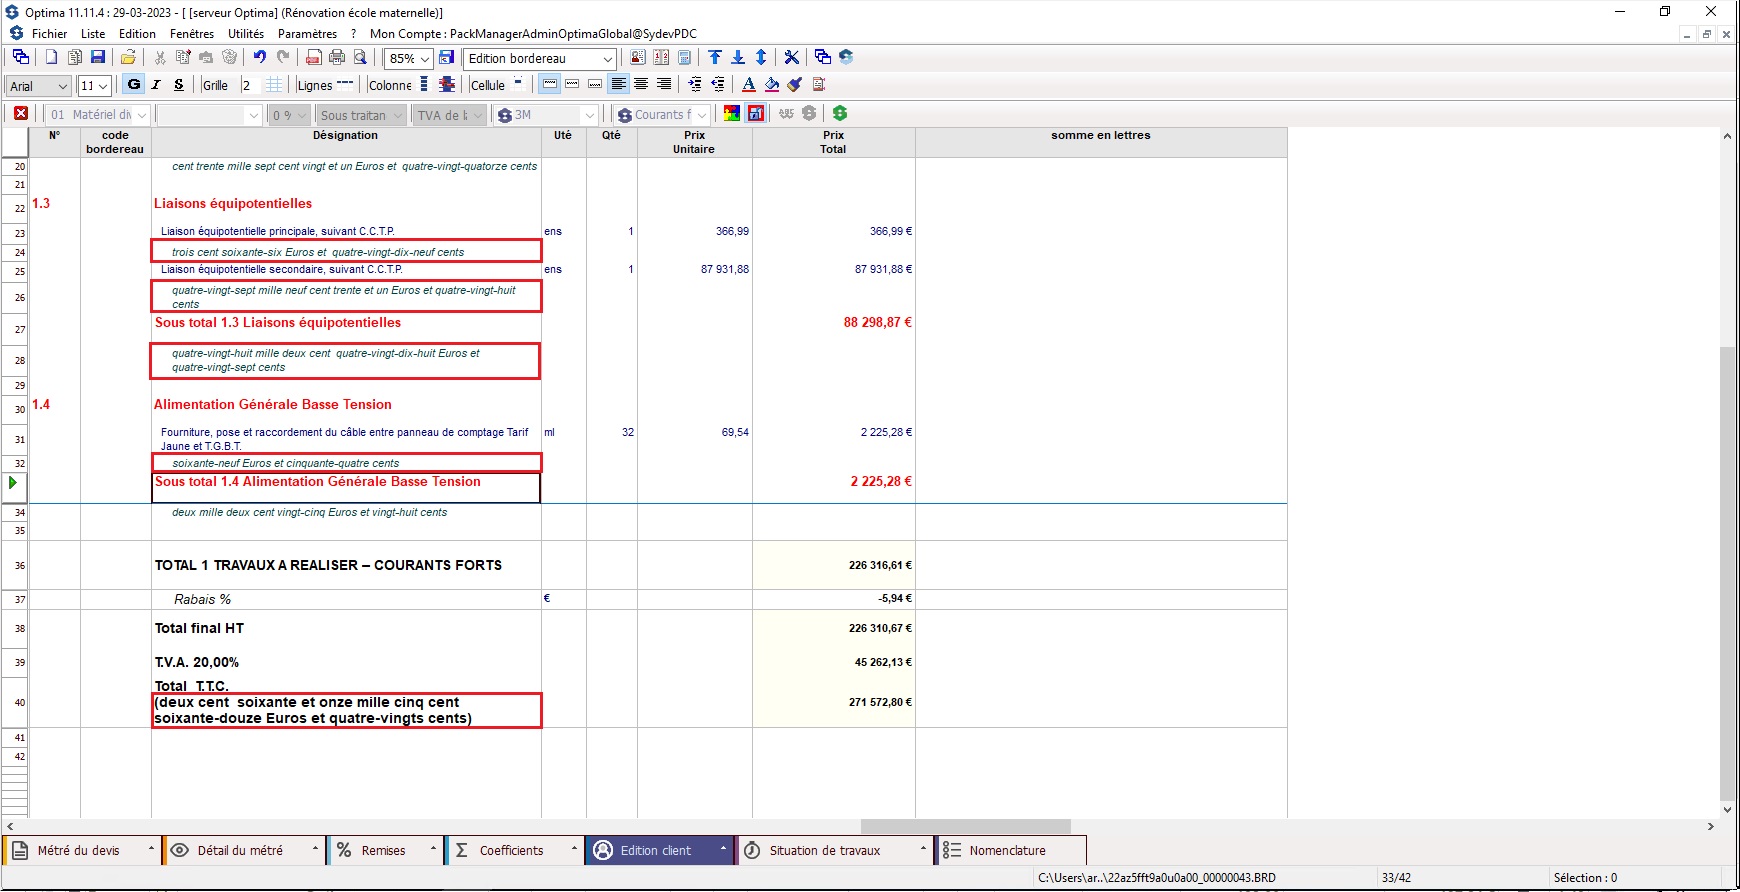Open the wrench and screwdriver tools icon
Screen dimensions: 1740x892
click(x=791, y=58)
